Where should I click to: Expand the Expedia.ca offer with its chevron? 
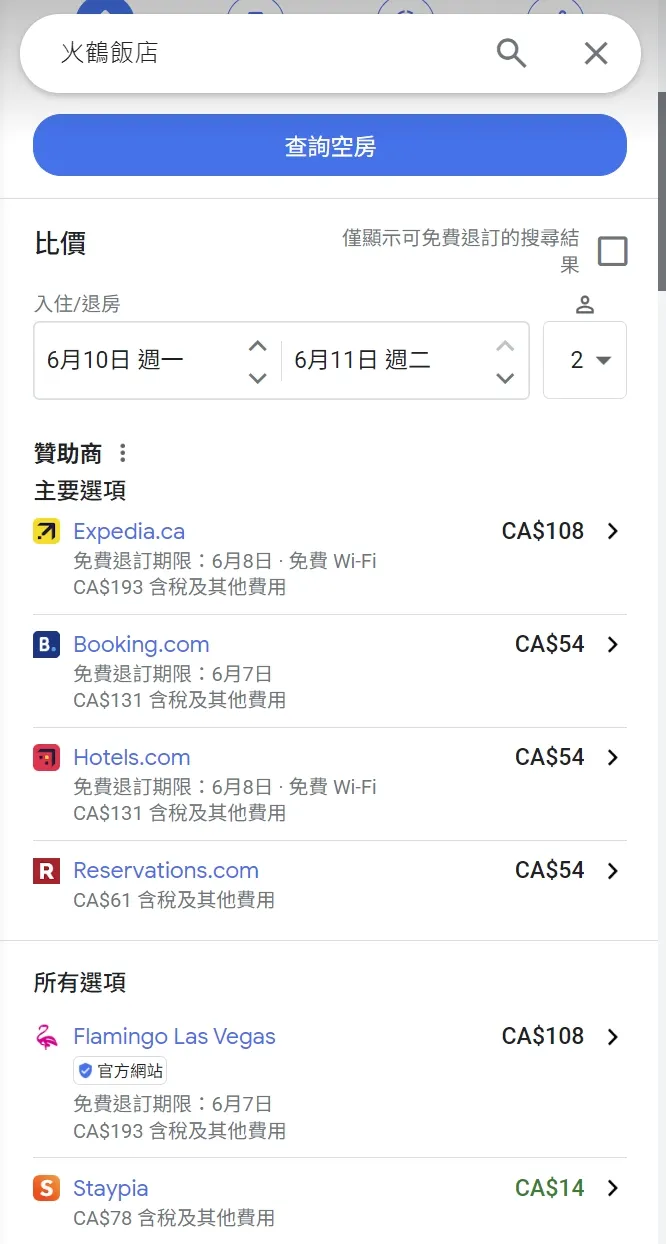point(612,532)
